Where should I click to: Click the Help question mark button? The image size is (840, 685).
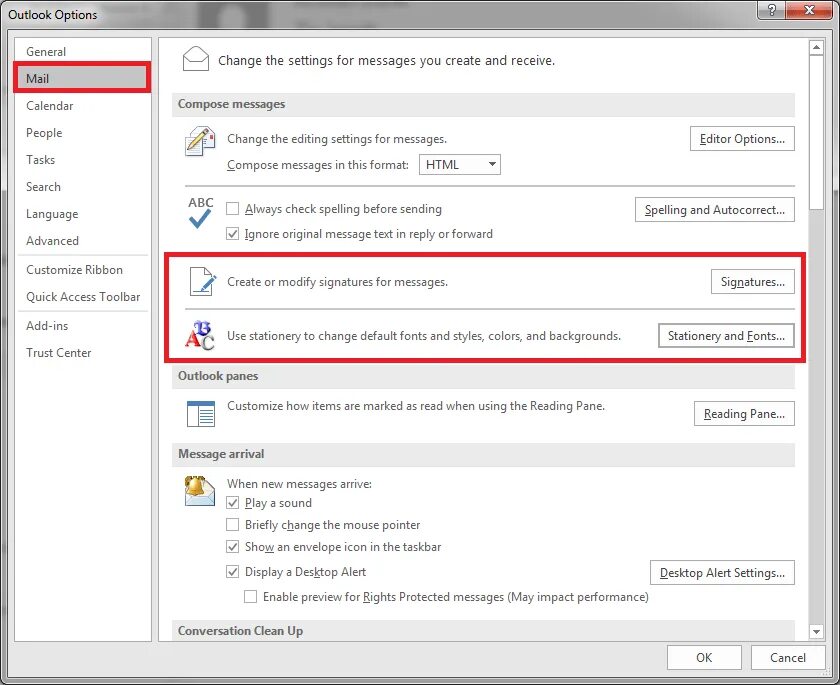(771, 10)
